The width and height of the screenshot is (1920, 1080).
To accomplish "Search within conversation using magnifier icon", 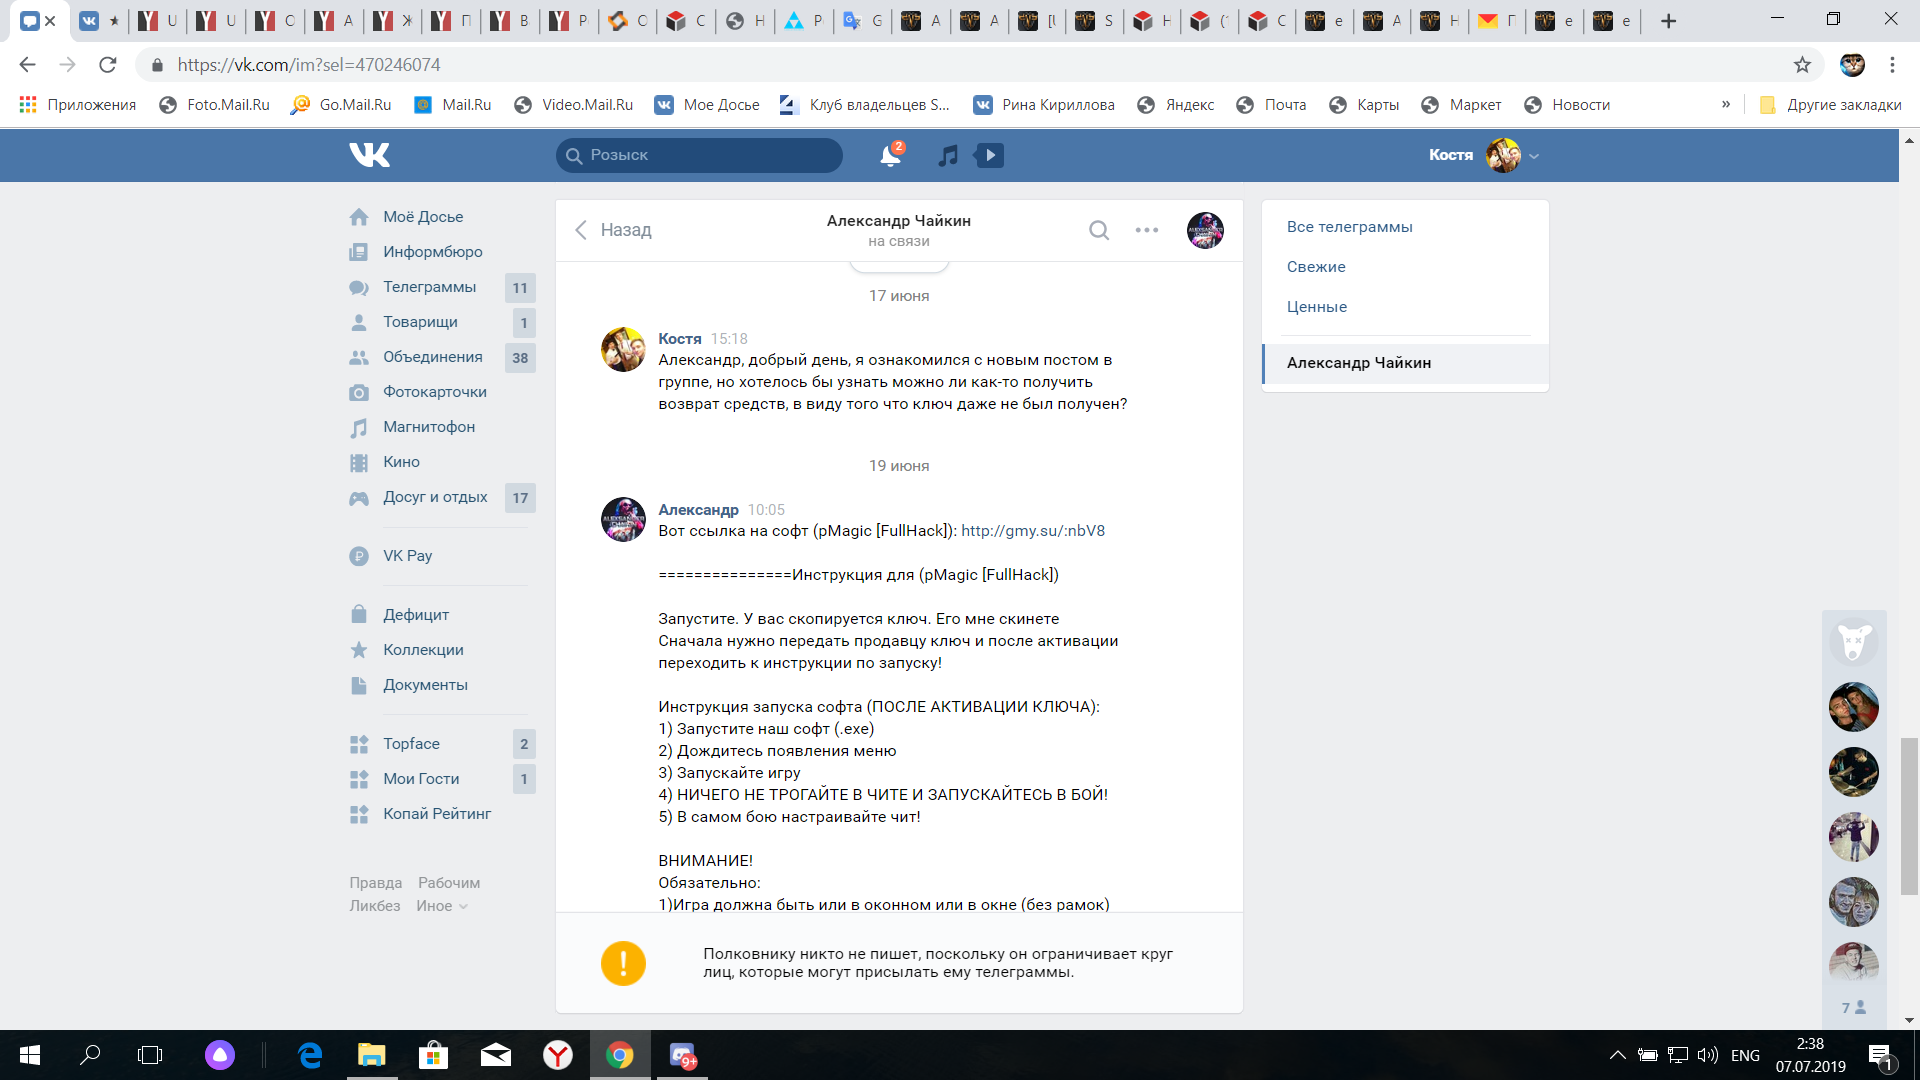I will pyautogui.click(x=1099, y=230).
